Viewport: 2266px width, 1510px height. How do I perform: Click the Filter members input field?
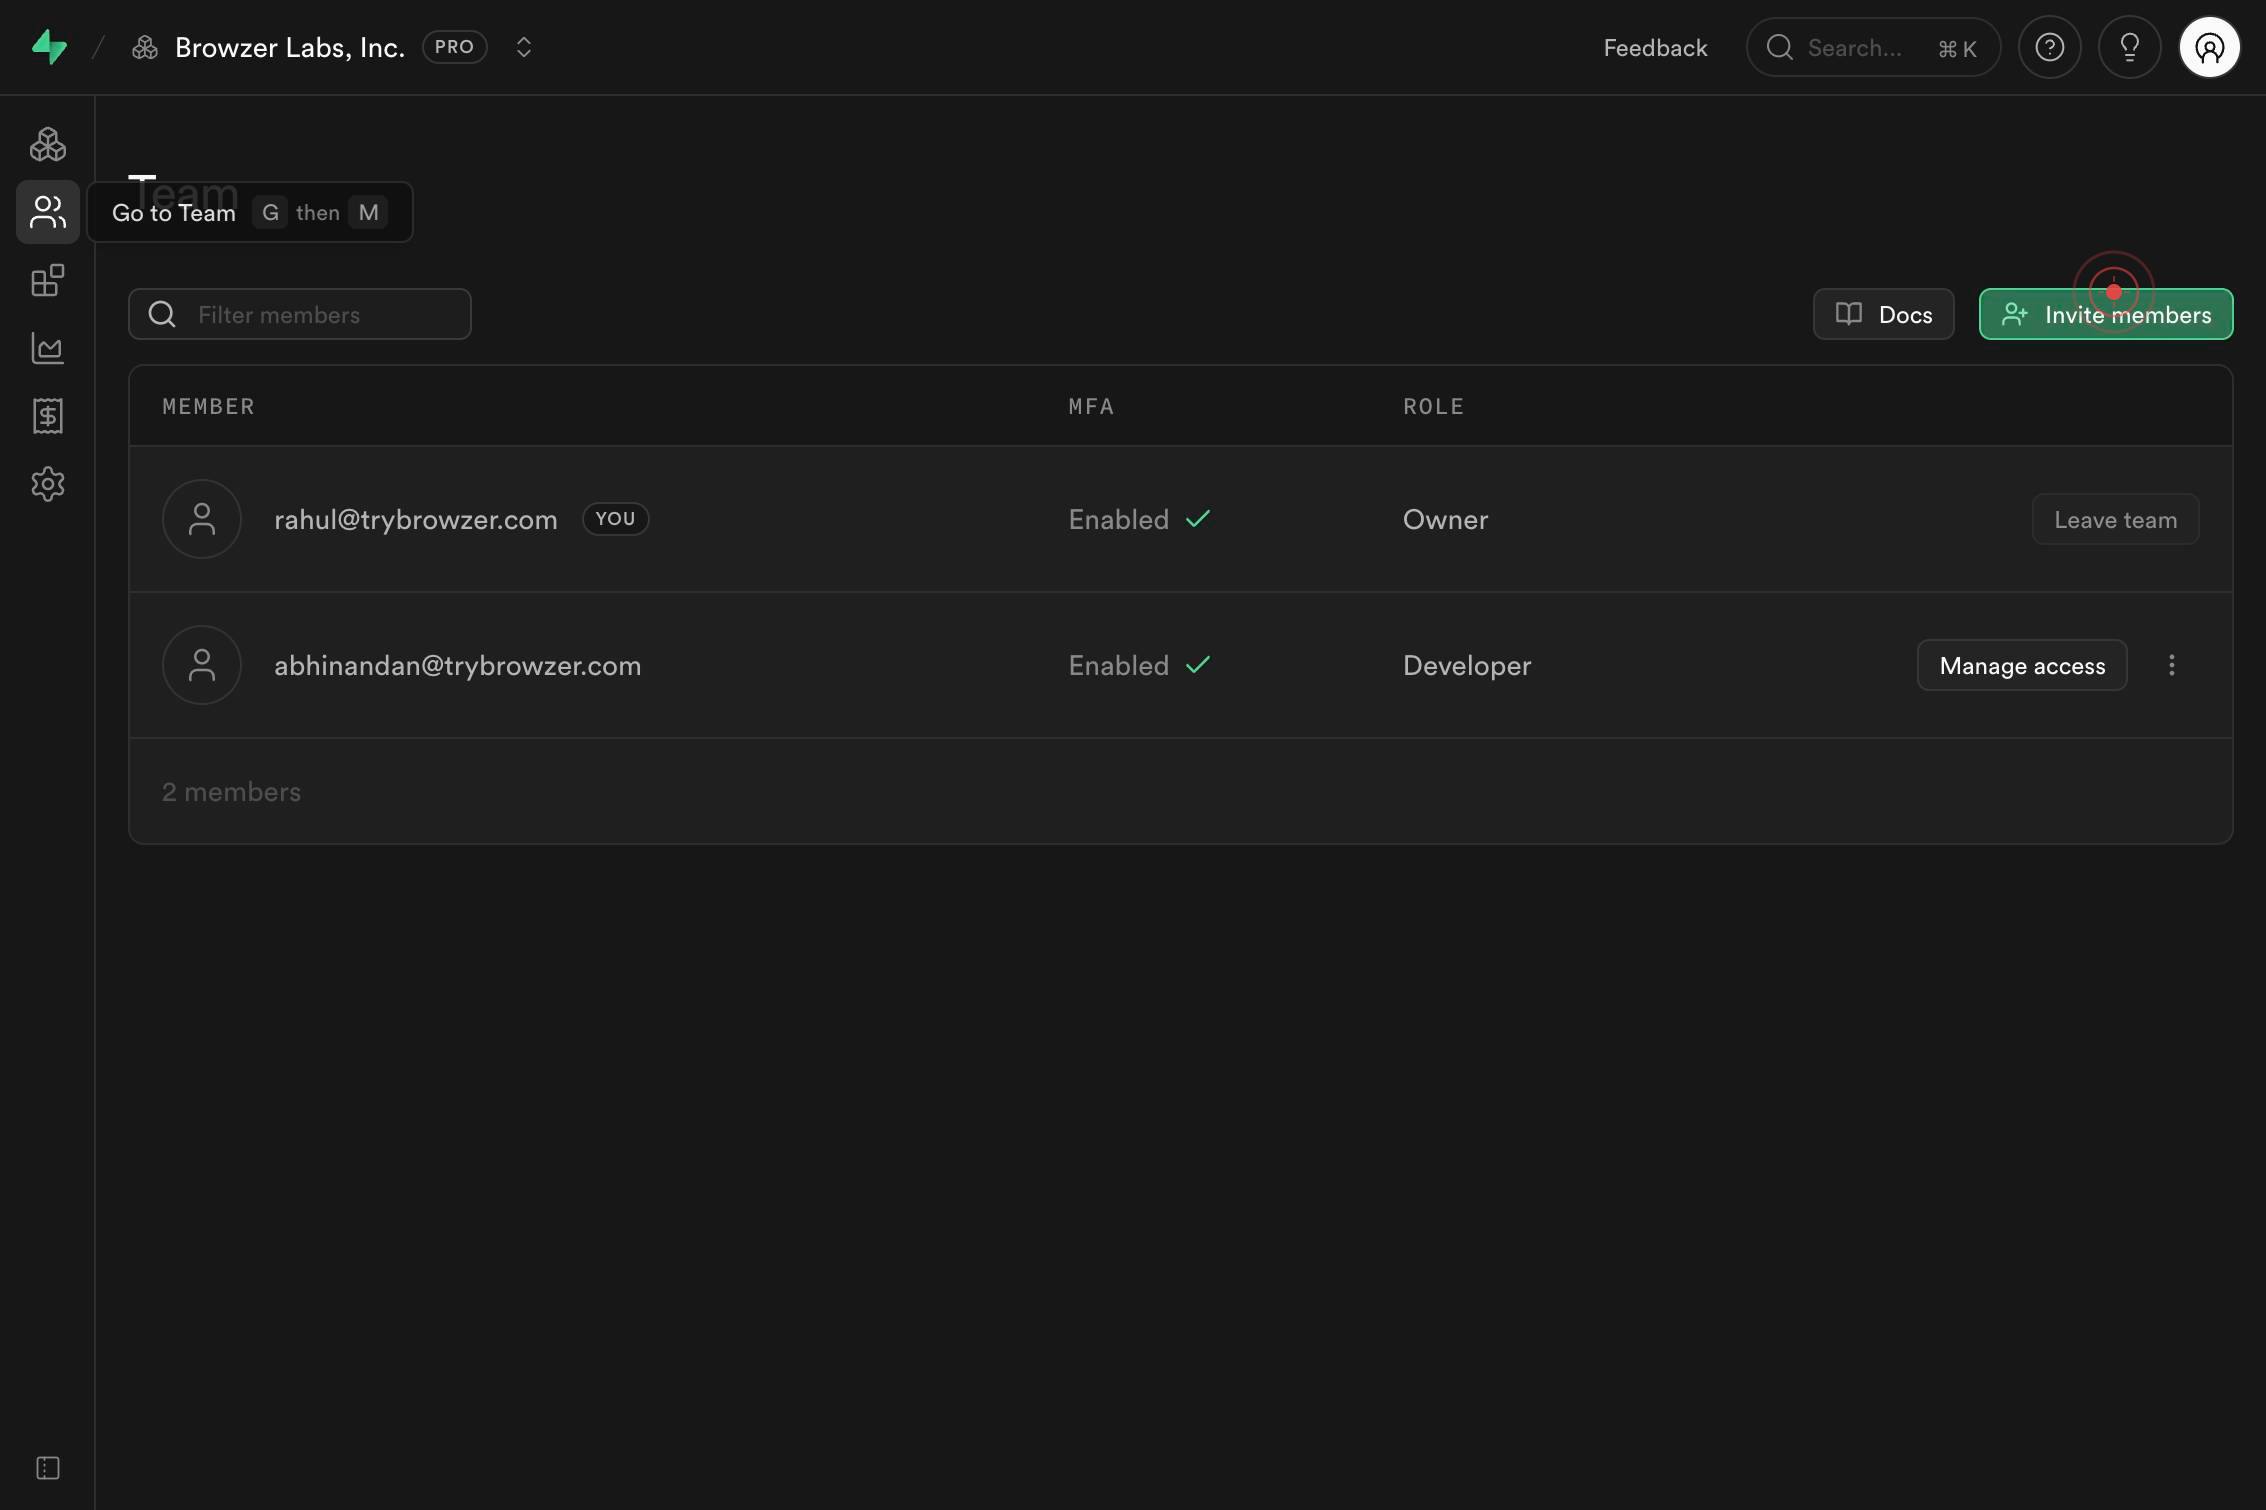coord(300,314)
